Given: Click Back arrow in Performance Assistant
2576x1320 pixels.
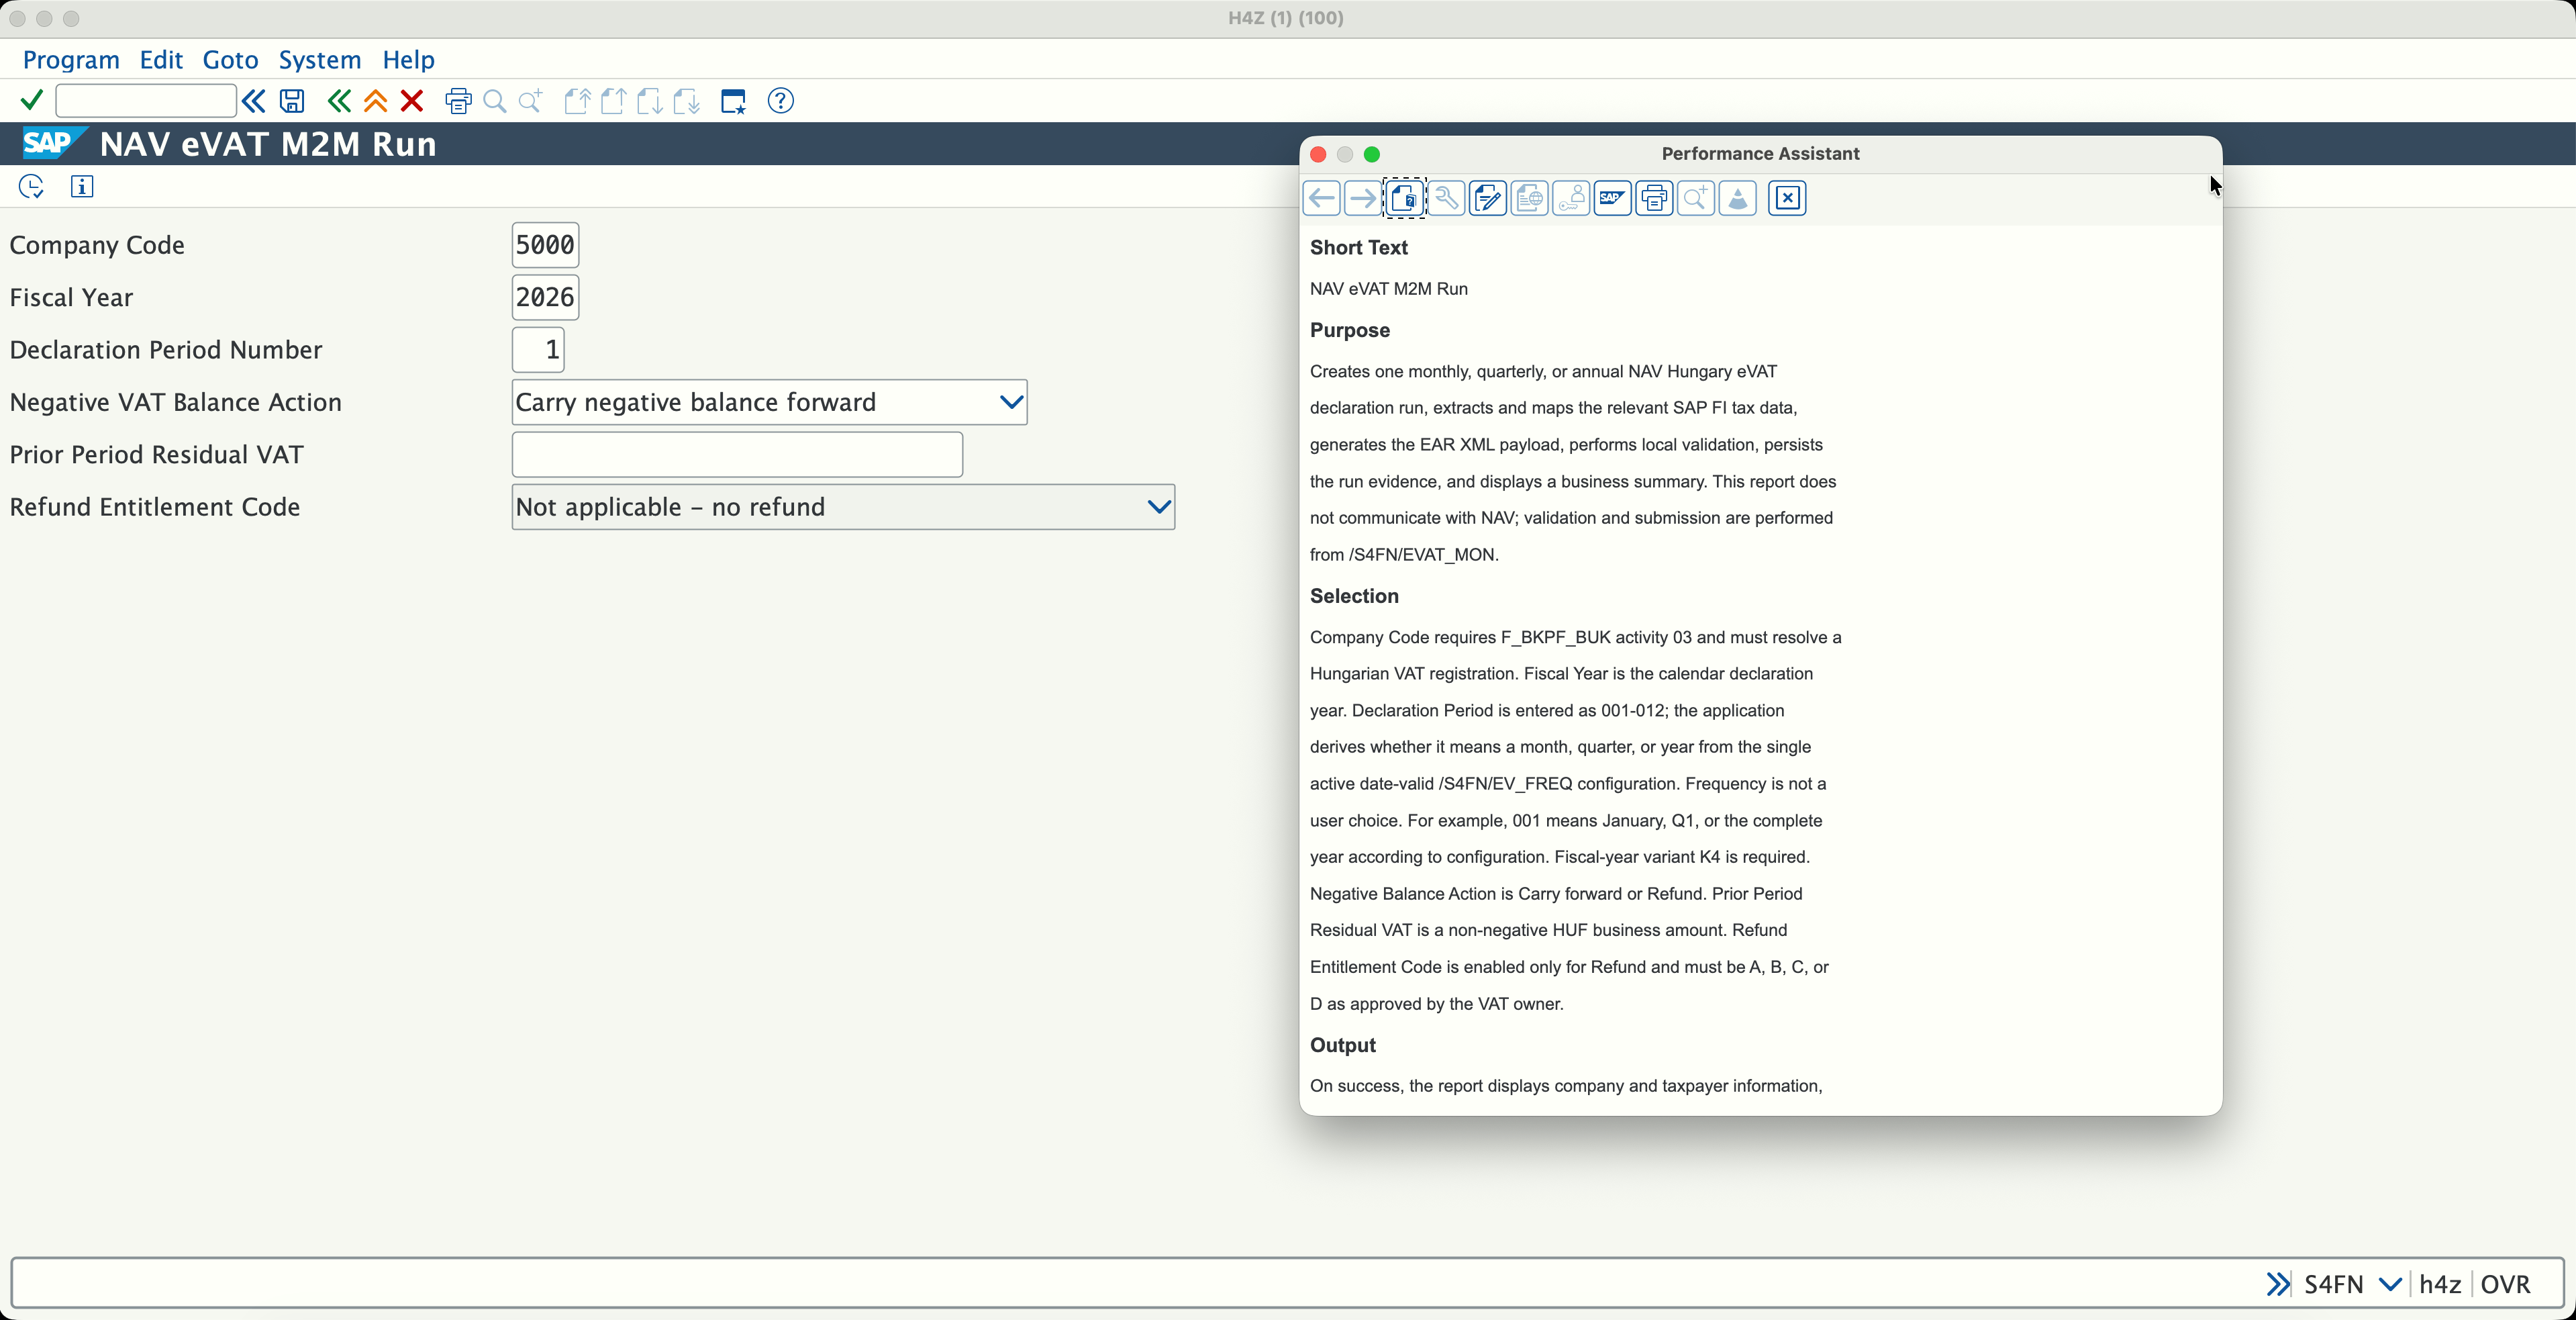Looking at the screenshot, I should pos(1321,198).
